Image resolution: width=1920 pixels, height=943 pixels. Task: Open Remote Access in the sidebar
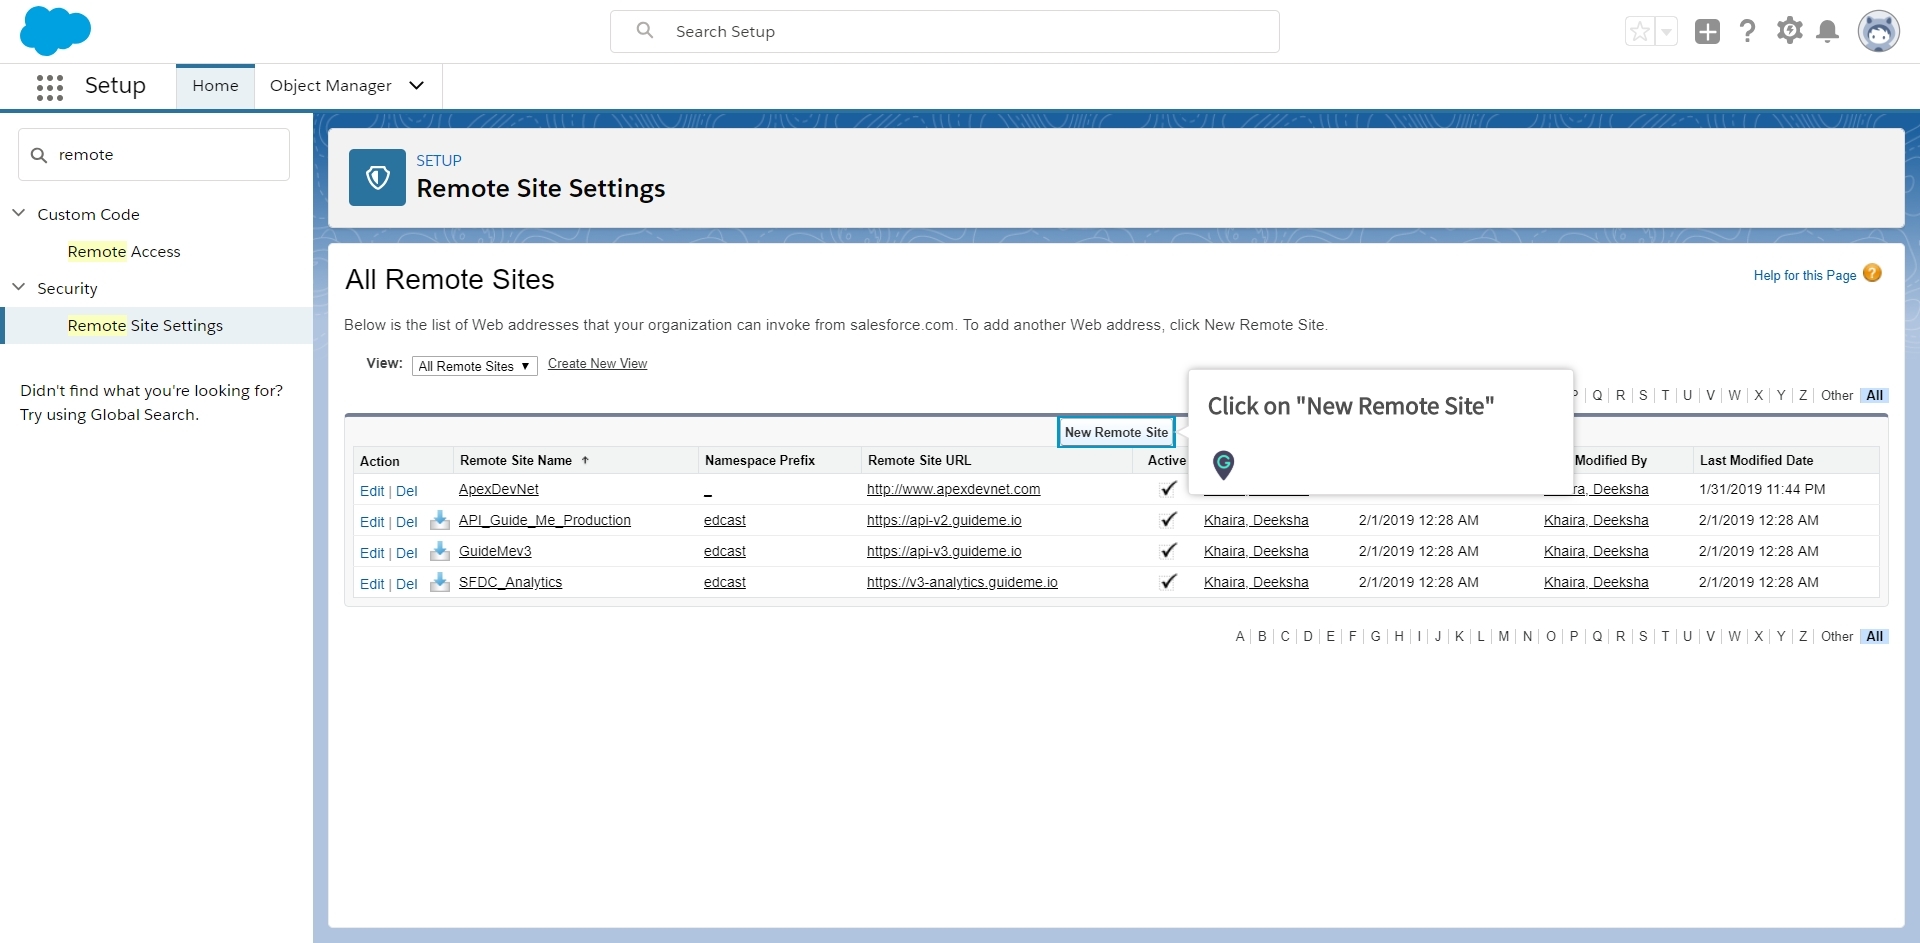(124, 252)
